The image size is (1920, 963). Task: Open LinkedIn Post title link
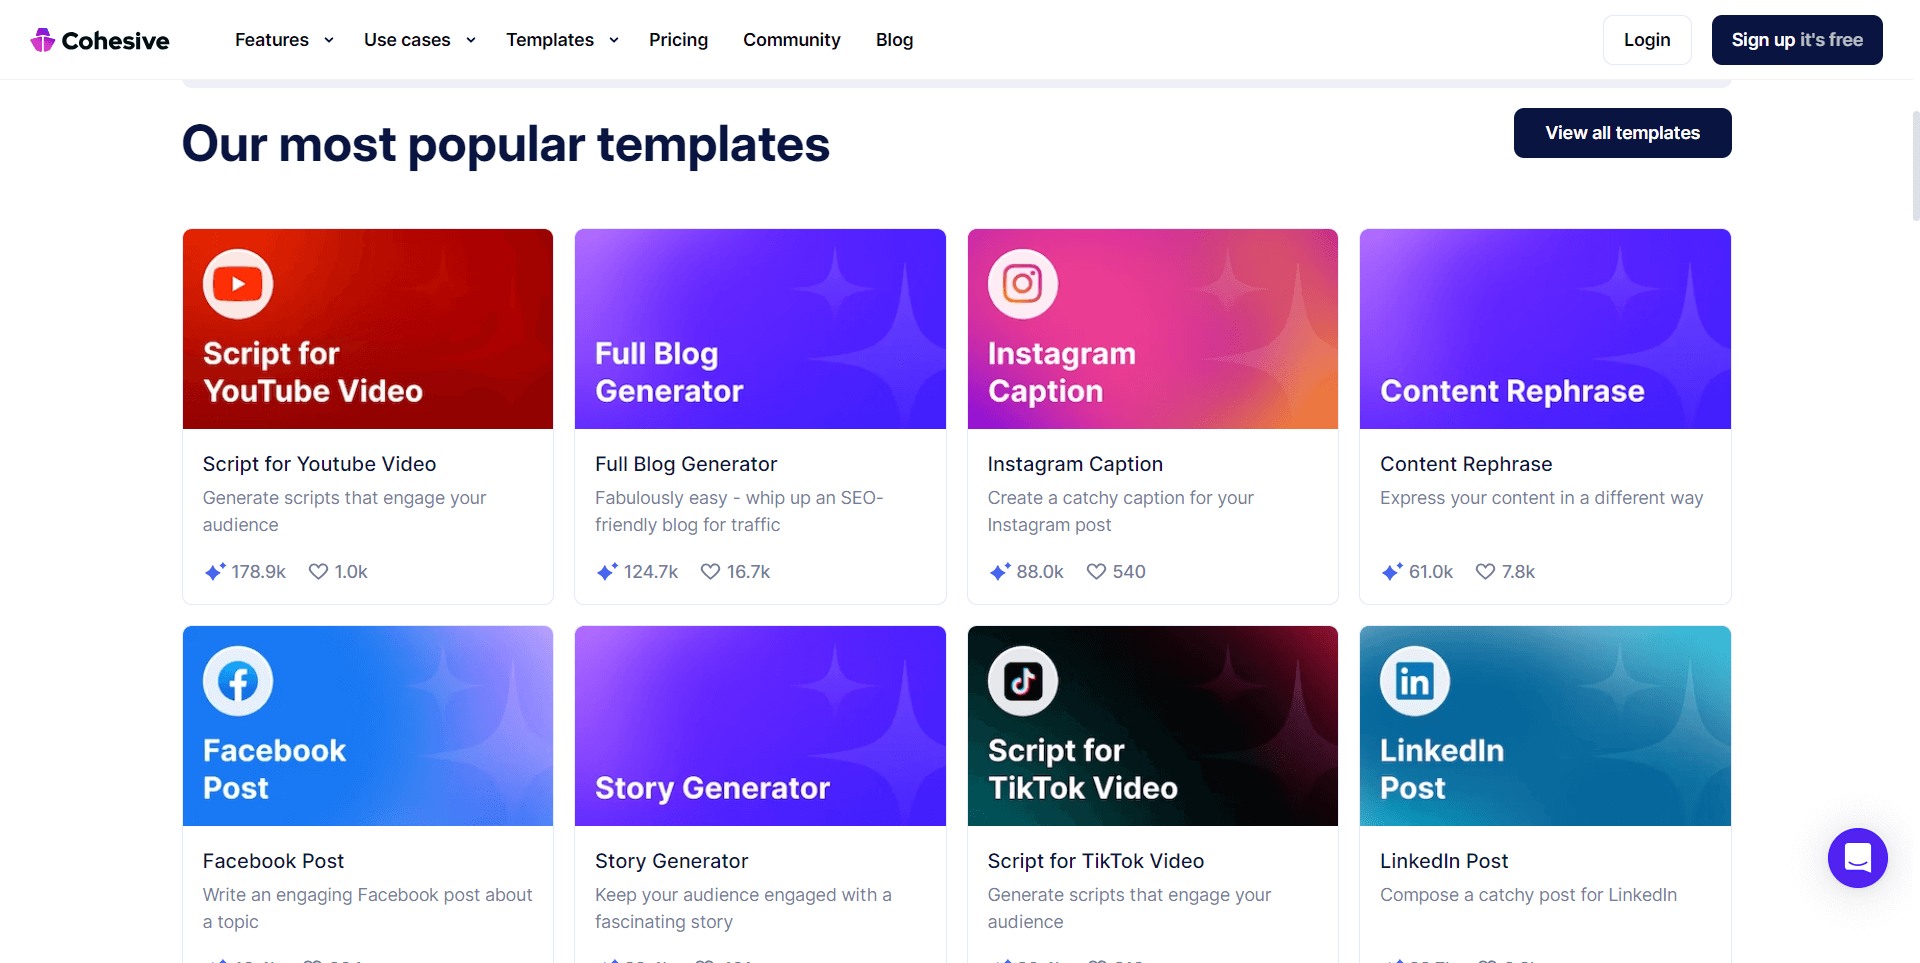(x=1444, y=861)
